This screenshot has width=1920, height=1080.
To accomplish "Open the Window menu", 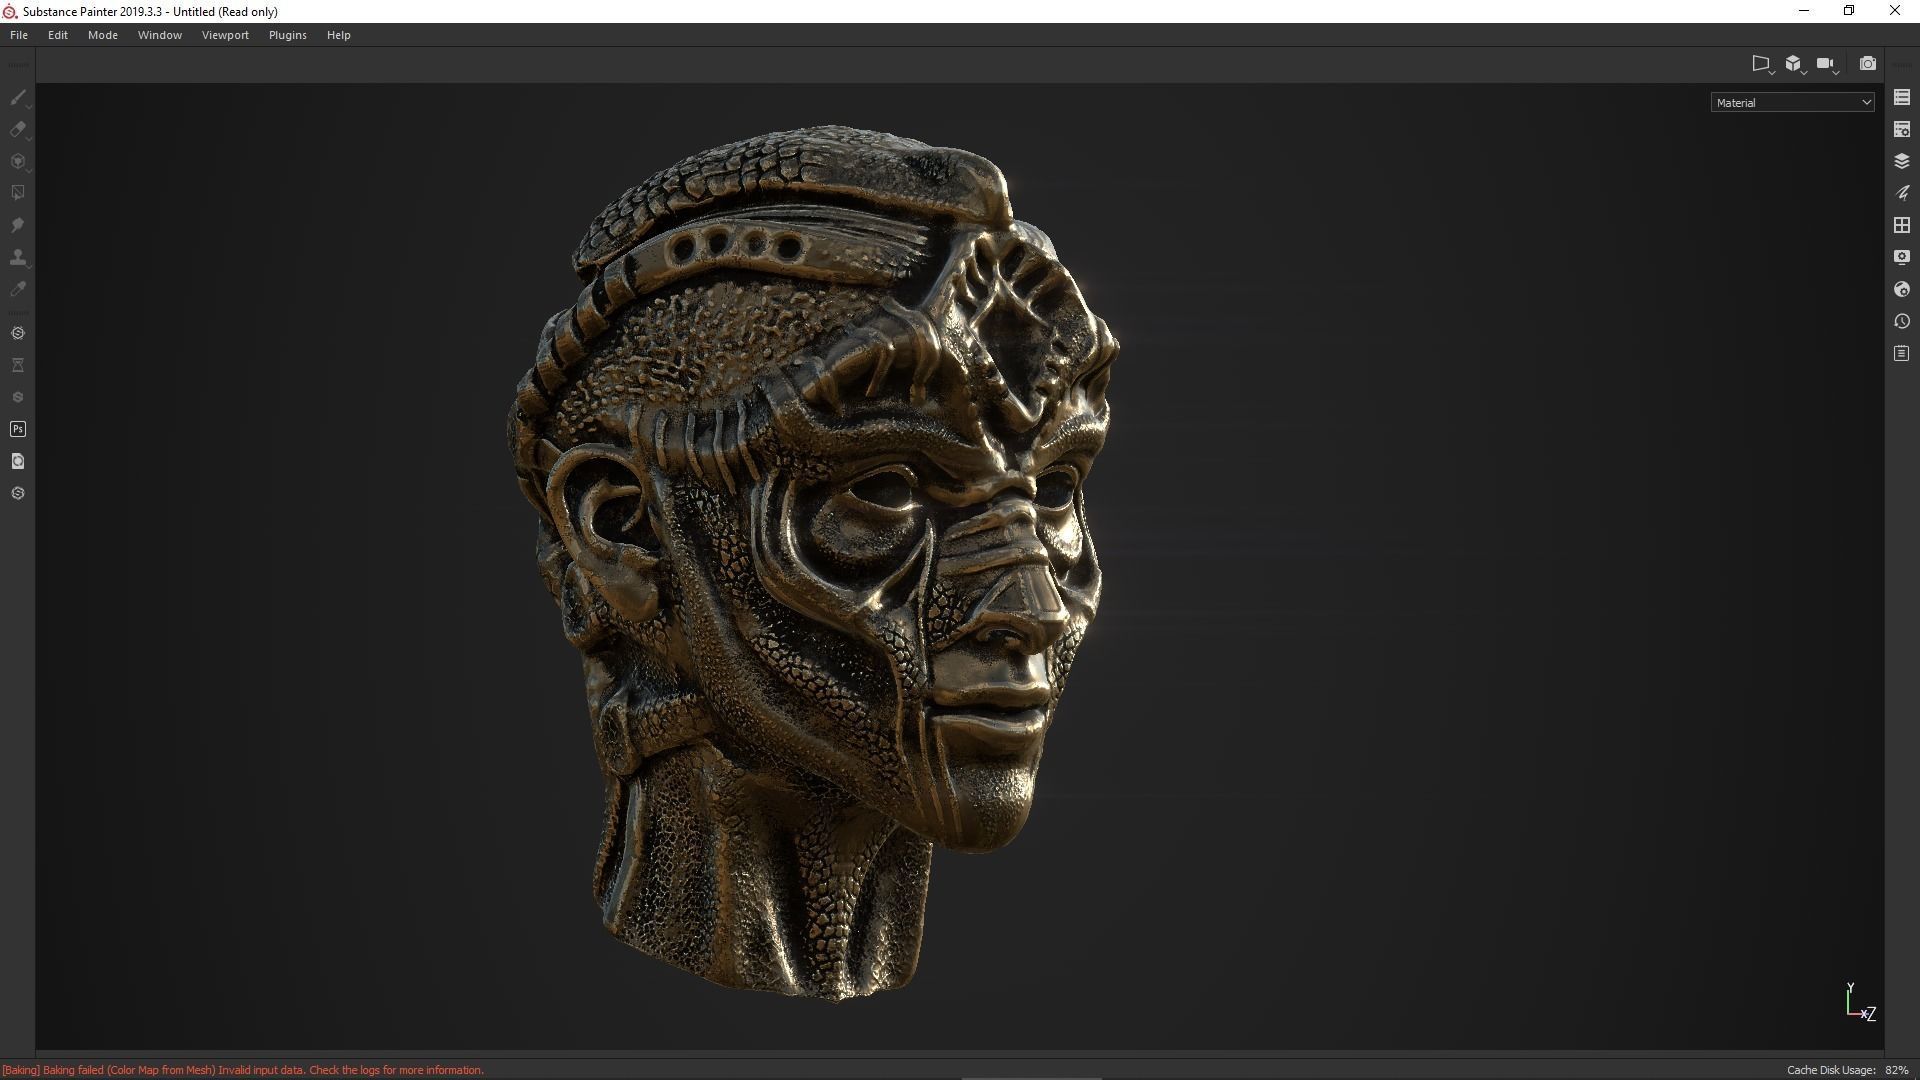I will tap(160, 35).
